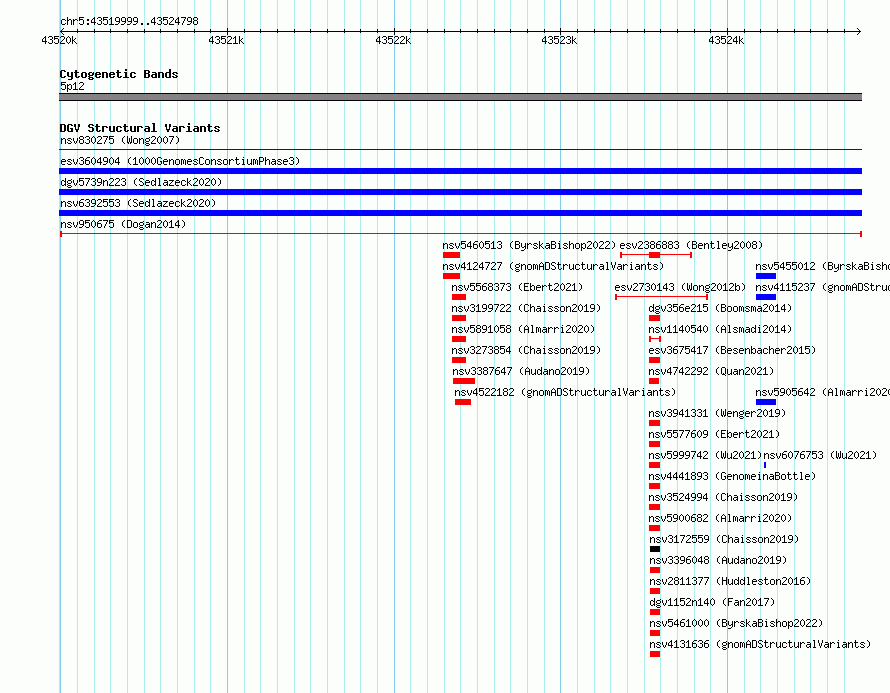The height and width of the screenshot is (693, 890).
Task: Open dgv5739n223 (Sedlazeck2020) variant label
Action: point(141,182)
